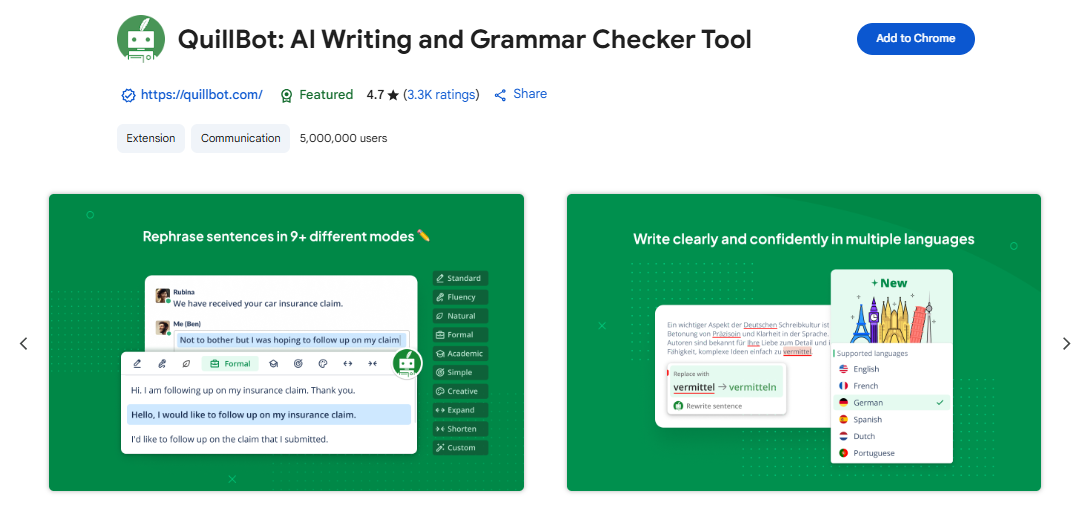The height and width of the screenshot is (512, 1091).
Task: Click the Featured badge icon
Action: 287,96
